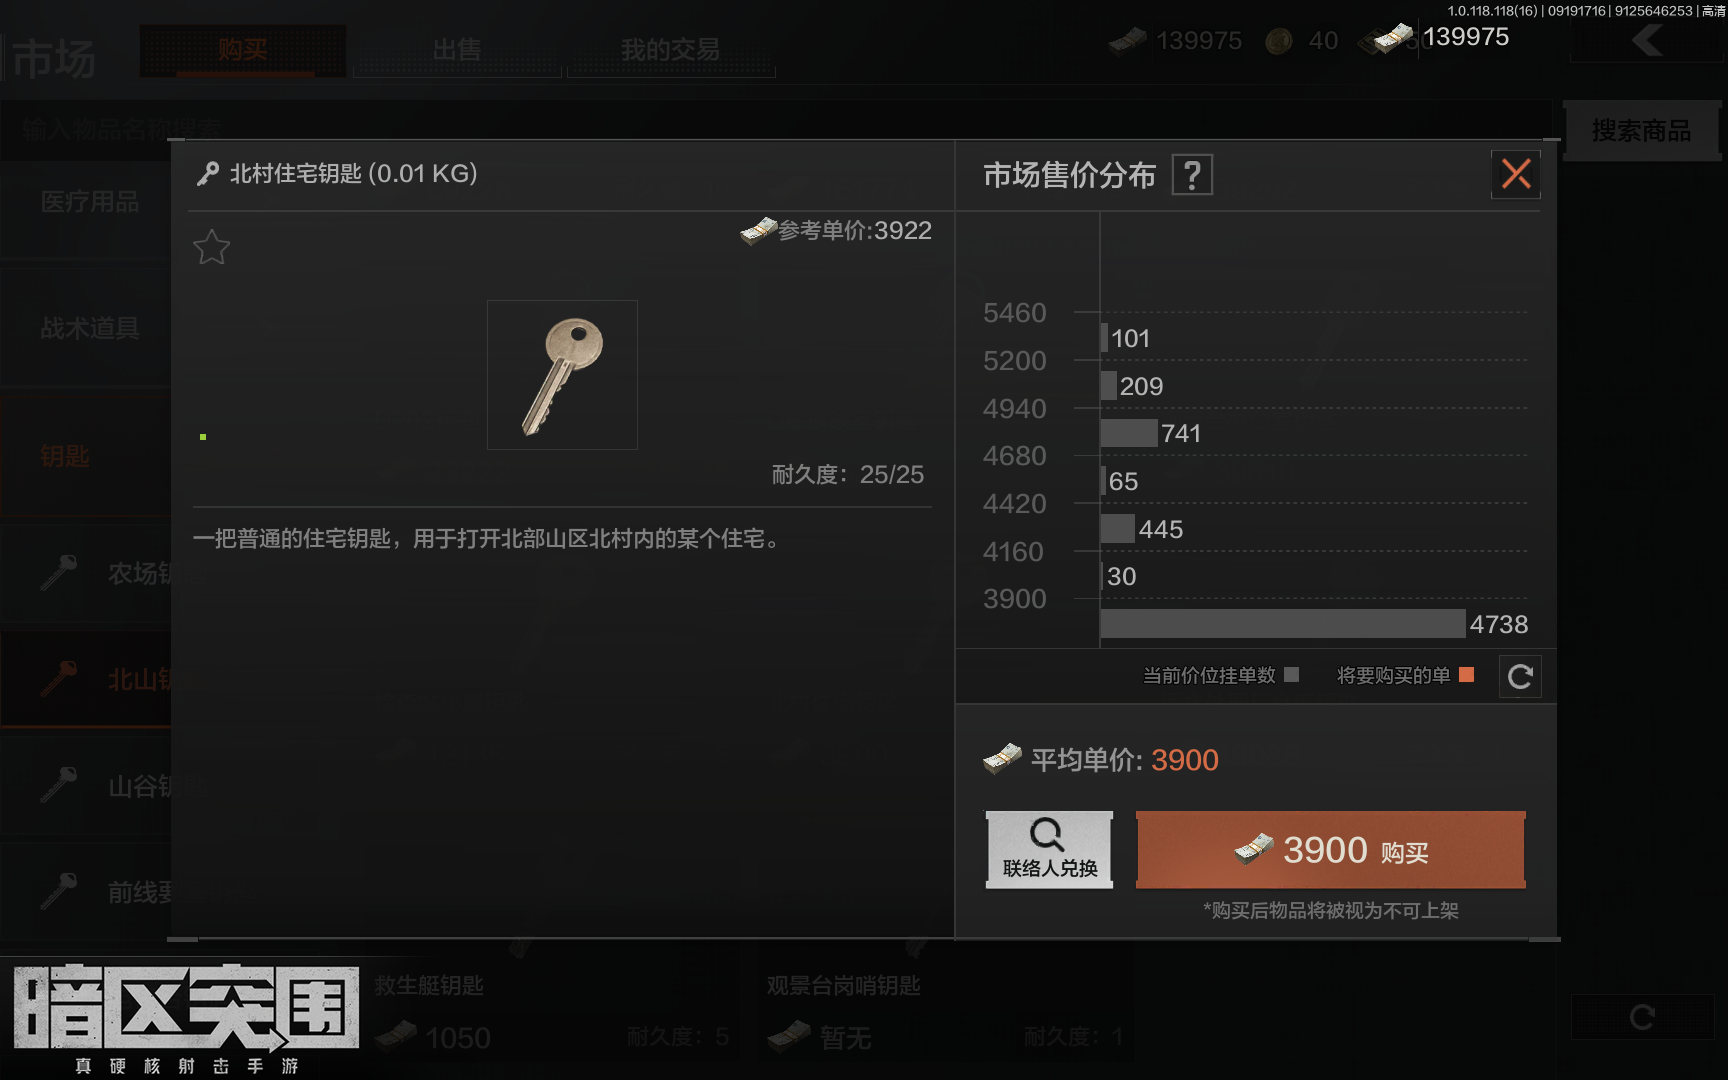Expand the 战术道具 category
The width and height of the screenshot is (1728, 1080).
pos(88,328)
